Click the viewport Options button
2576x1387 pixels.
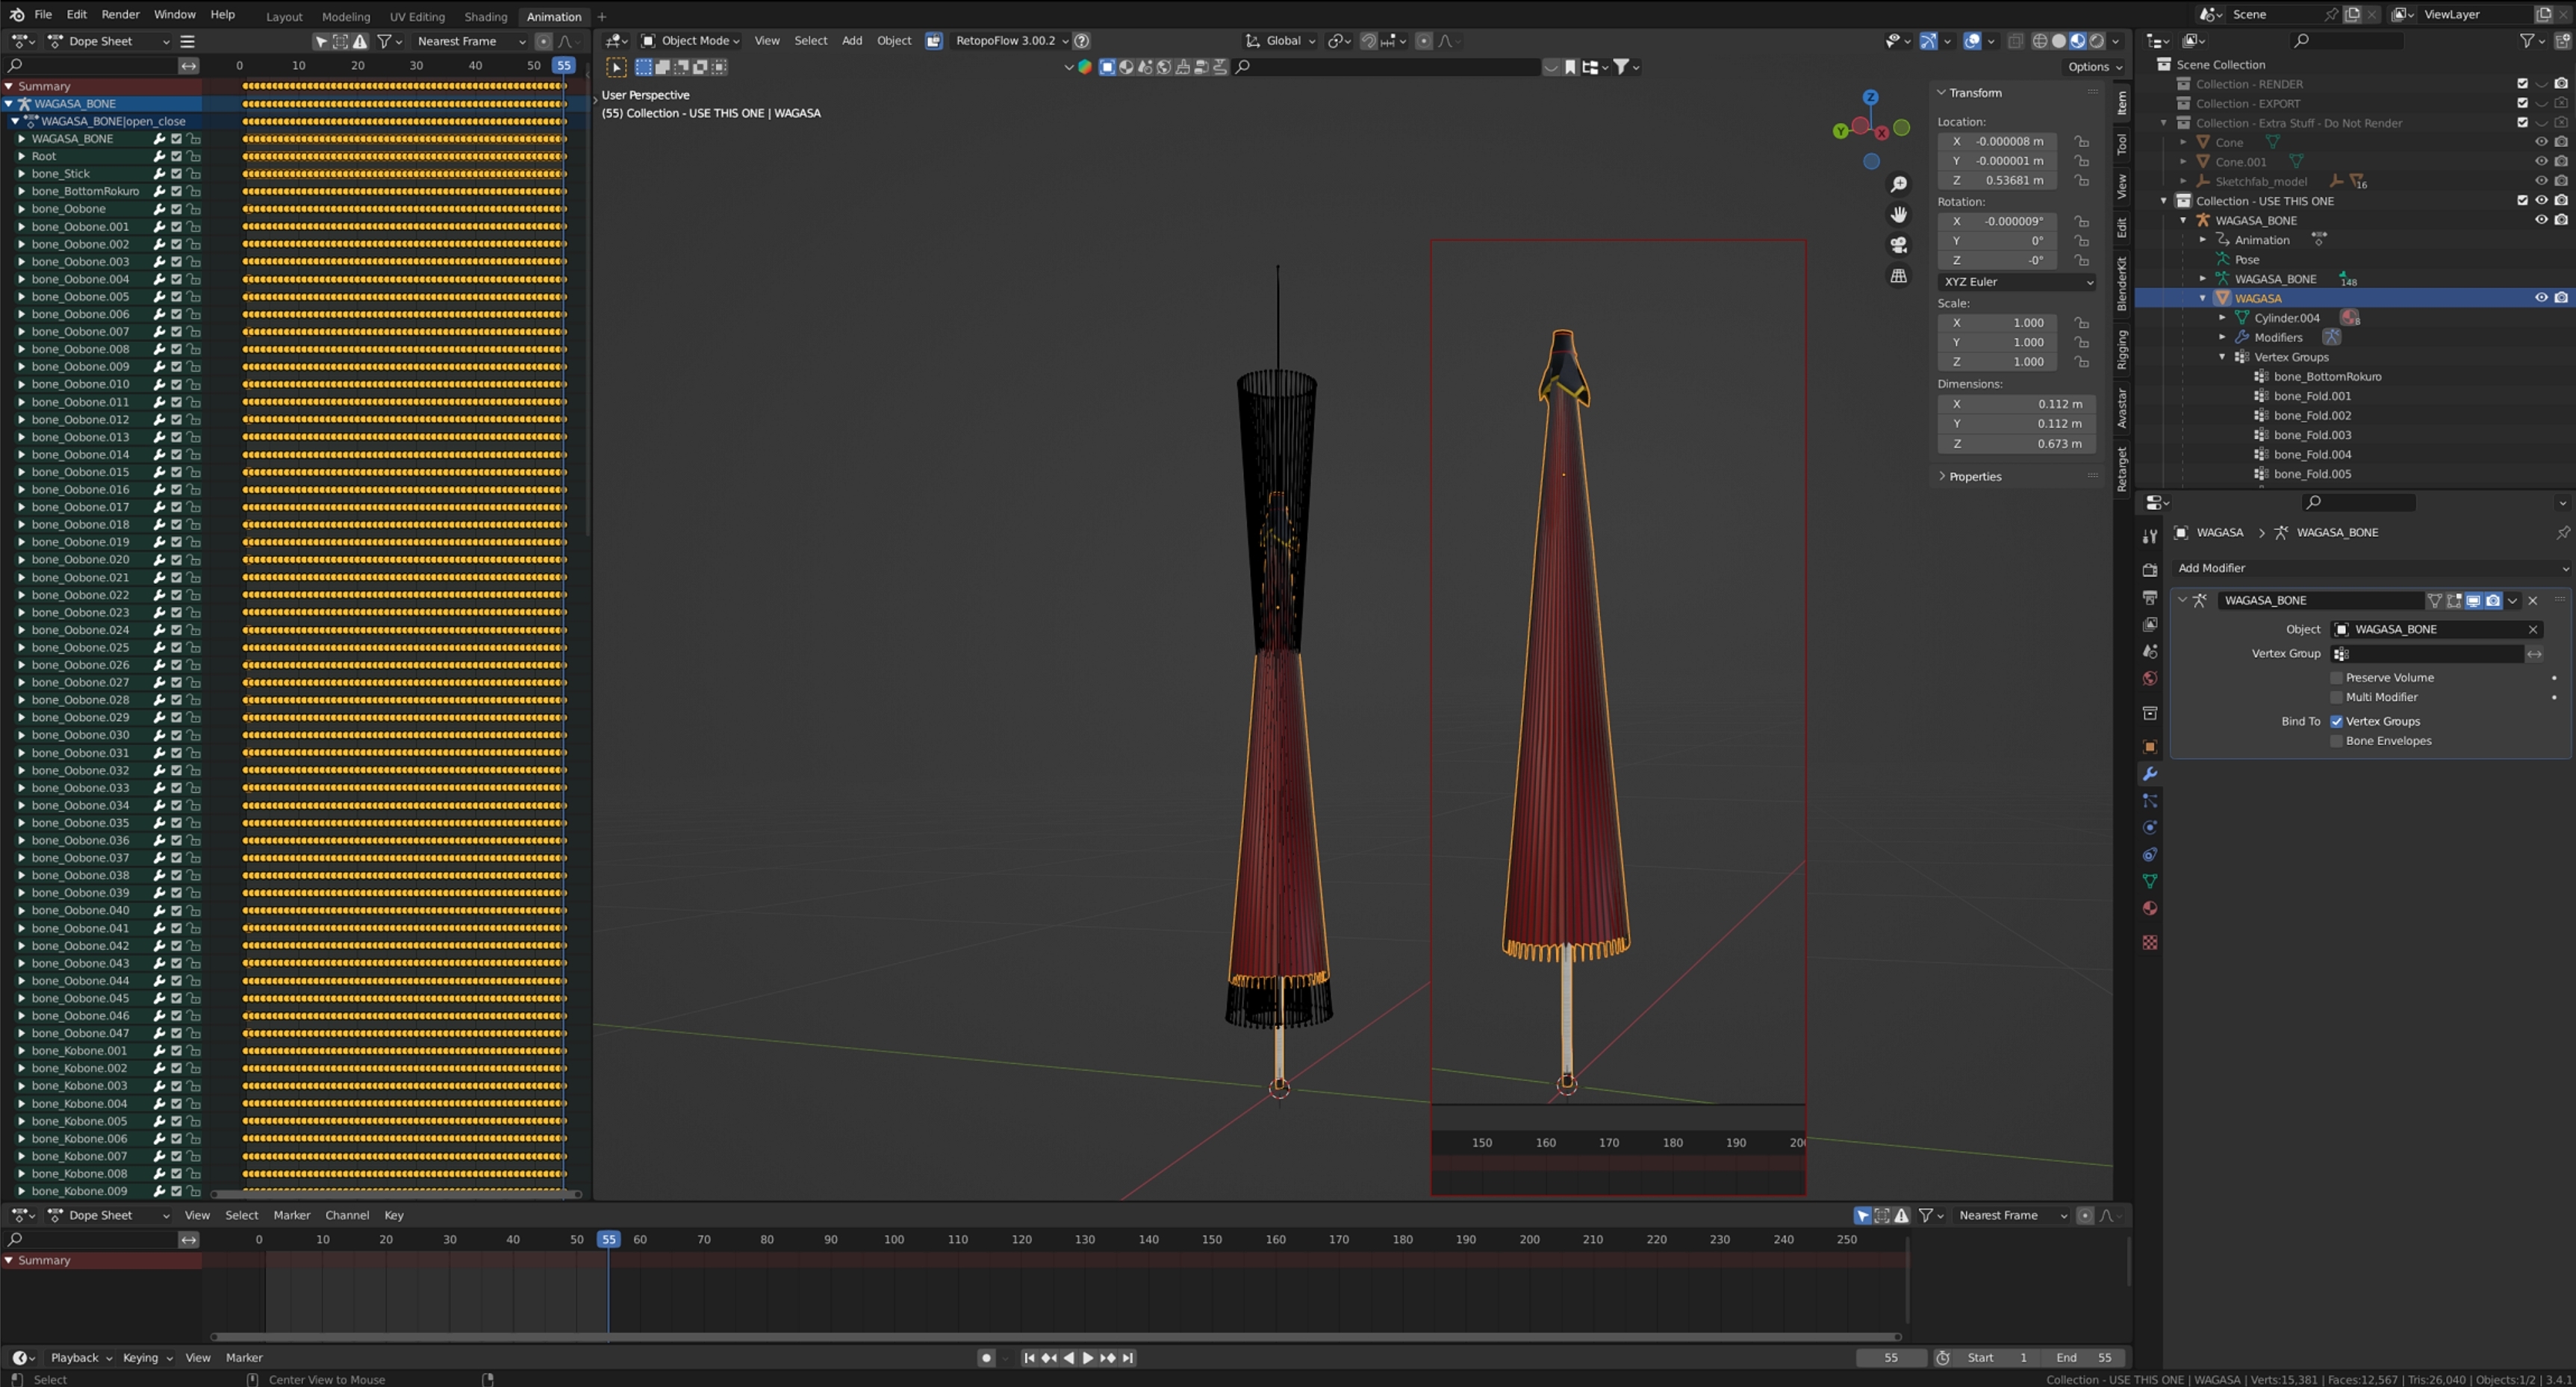point(2094,67)
